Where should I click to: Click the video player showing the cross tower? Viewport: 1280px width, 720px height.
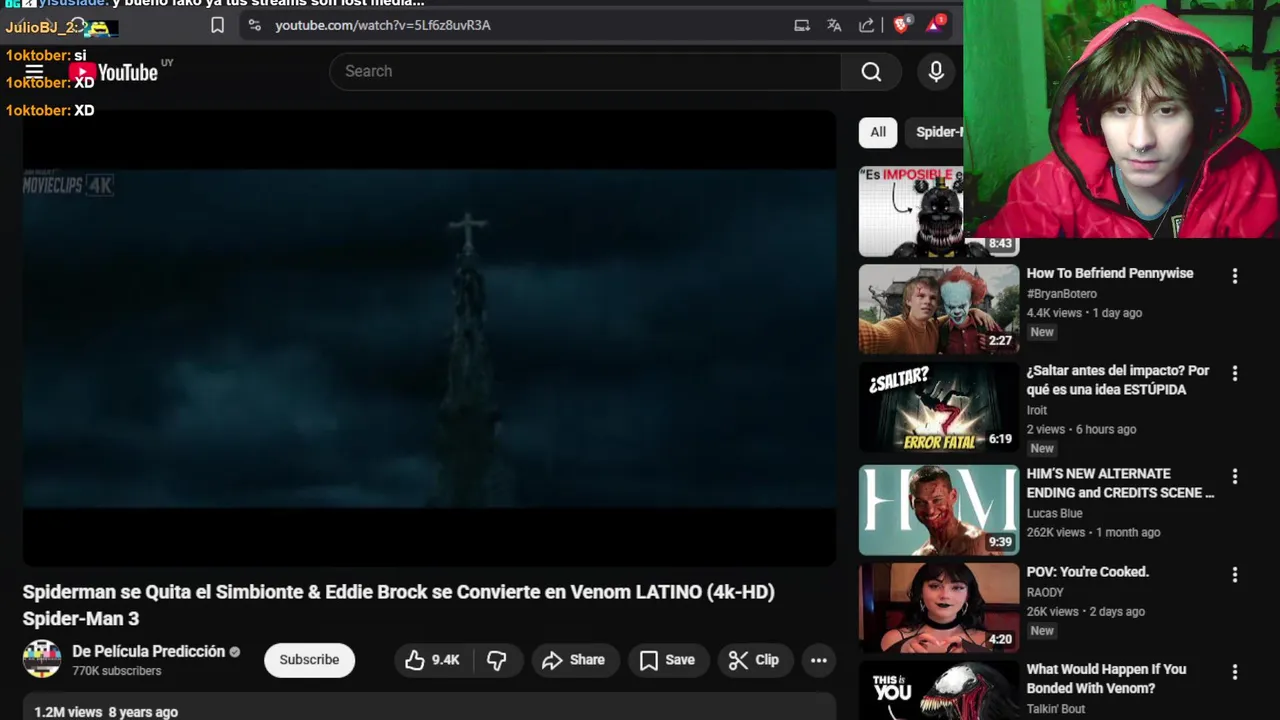coord(429,338)
